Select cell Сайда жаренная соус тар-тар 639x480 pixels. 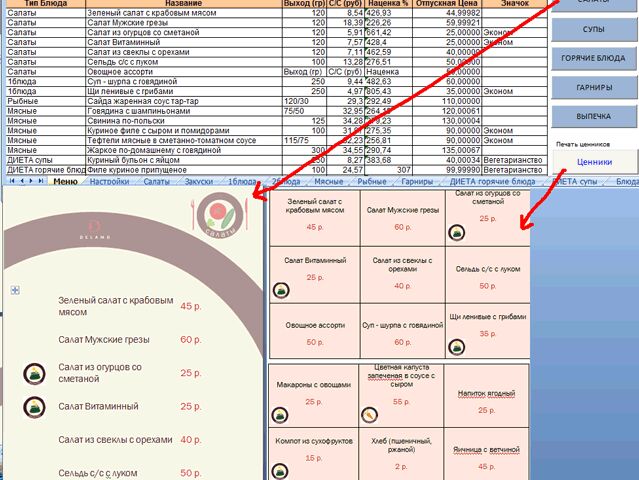point(184,101)
